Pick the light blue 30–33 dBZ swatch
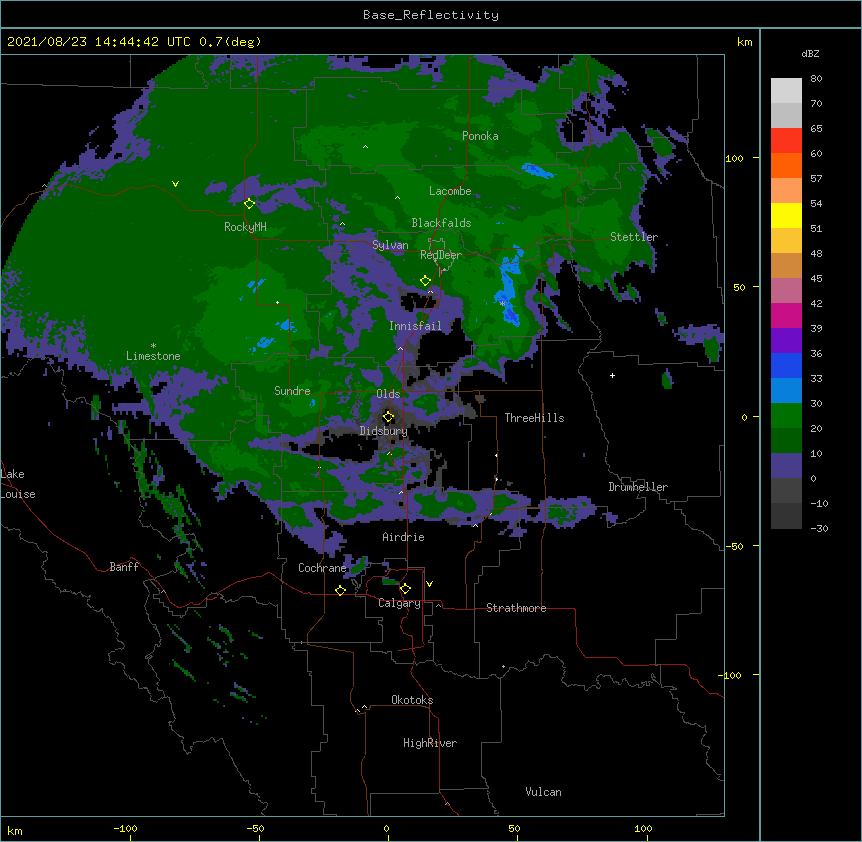The image size is (862, 842). [x=786, y=391]
